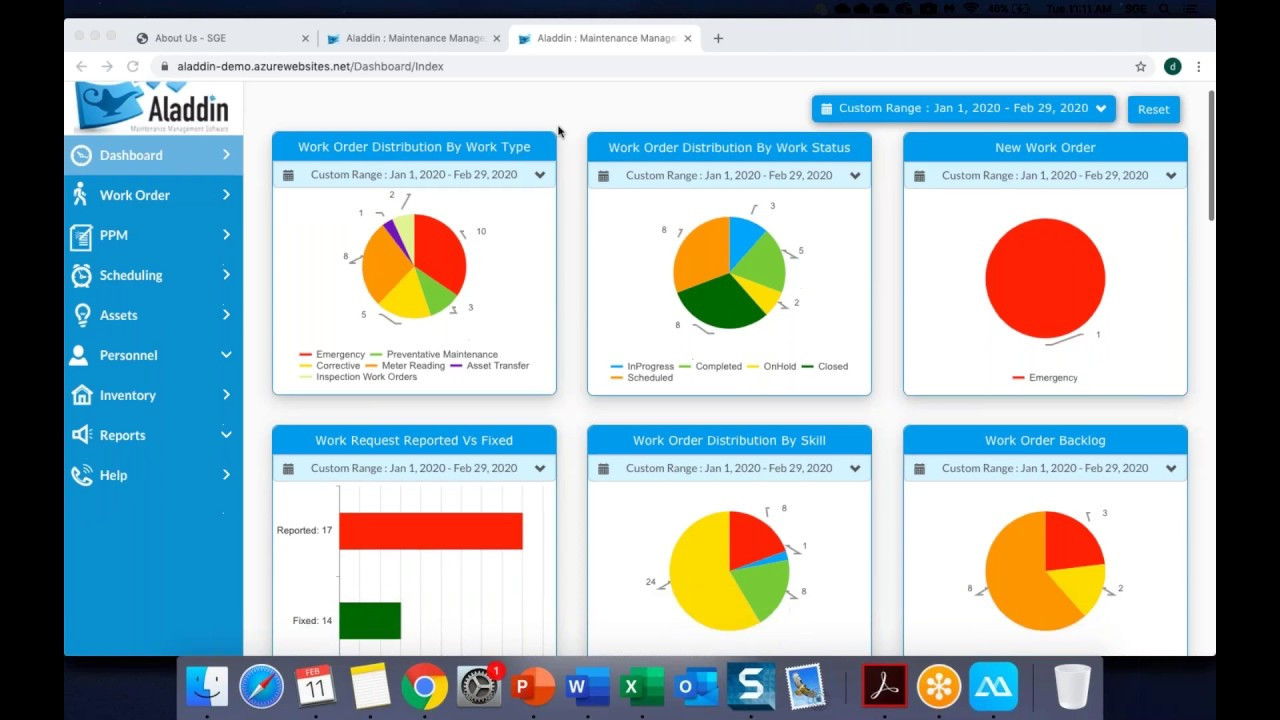Click the red Reported bar in chart
The image size is (1280, 720).
431,531
